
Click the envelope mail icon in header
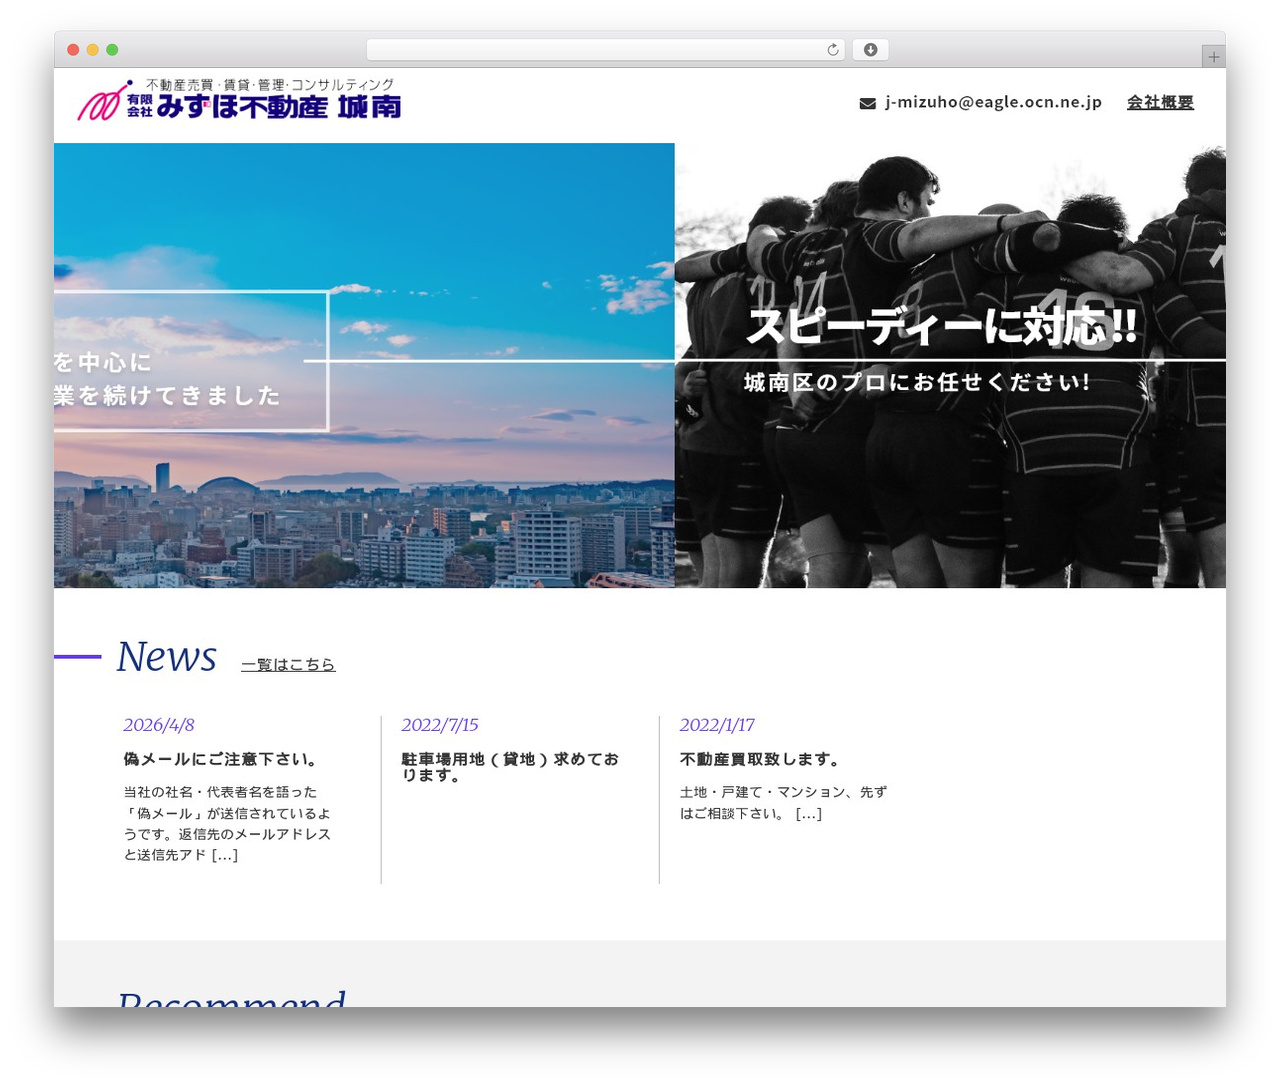(867, 103)
